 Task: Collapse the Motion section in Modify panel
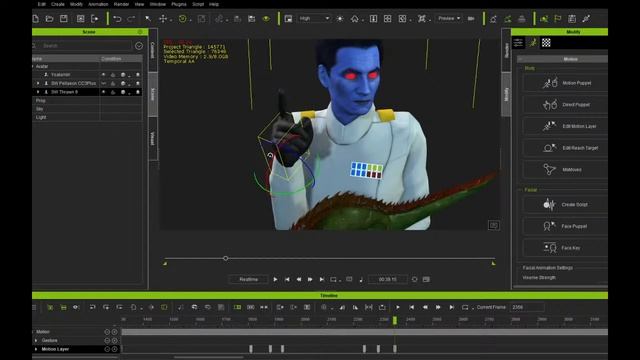[520, 59]
